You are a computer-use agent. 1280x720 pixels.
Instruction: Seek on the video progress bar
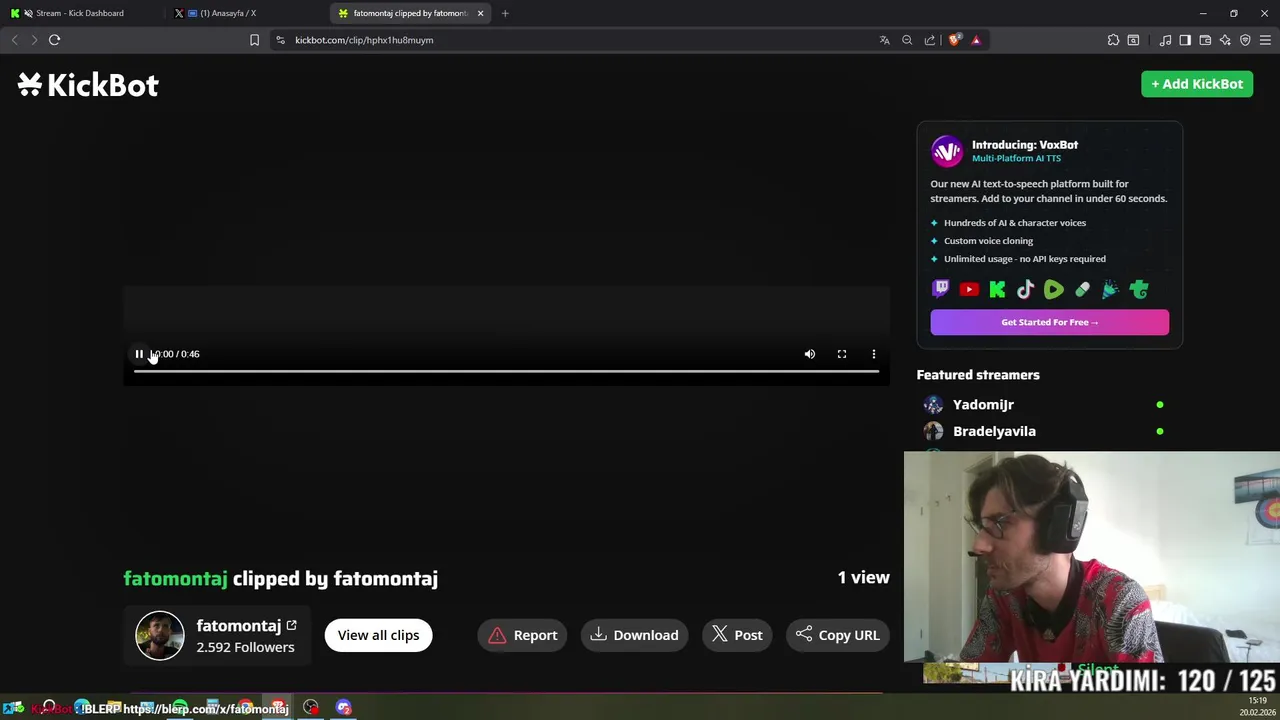point(507,372)
